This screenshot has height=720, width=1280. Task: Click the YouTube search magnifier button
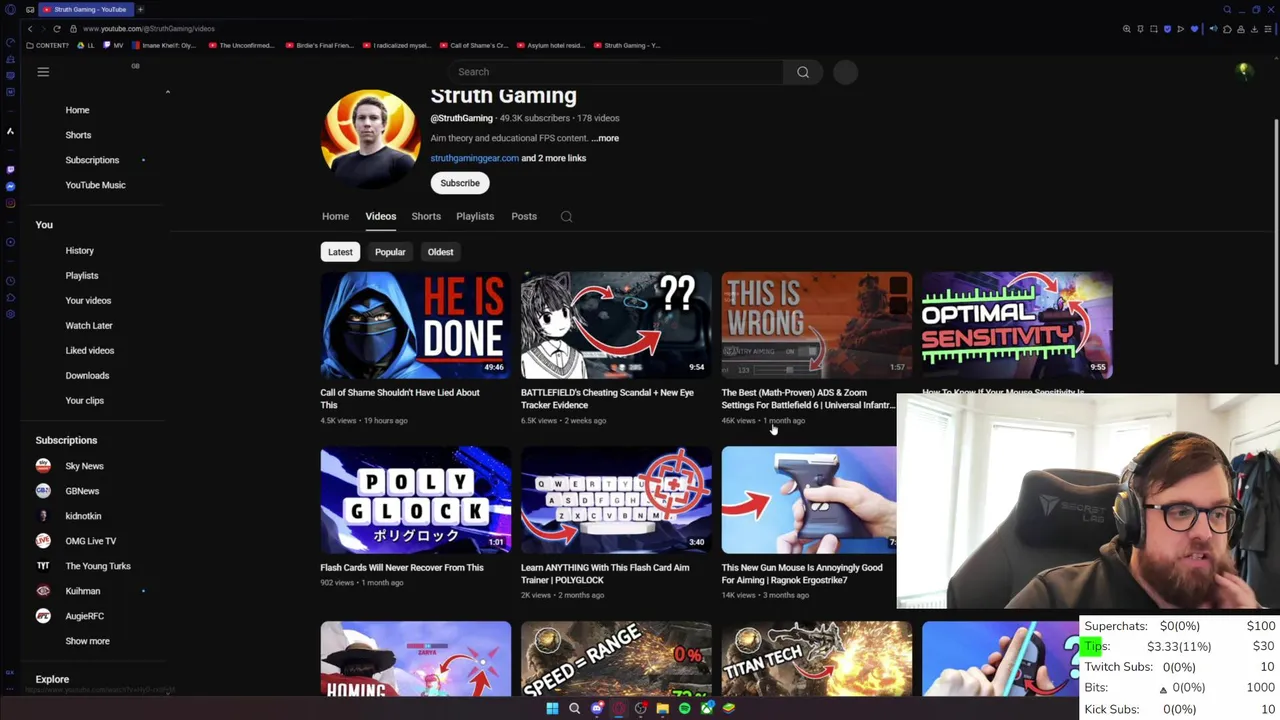(x=803, y=72)
